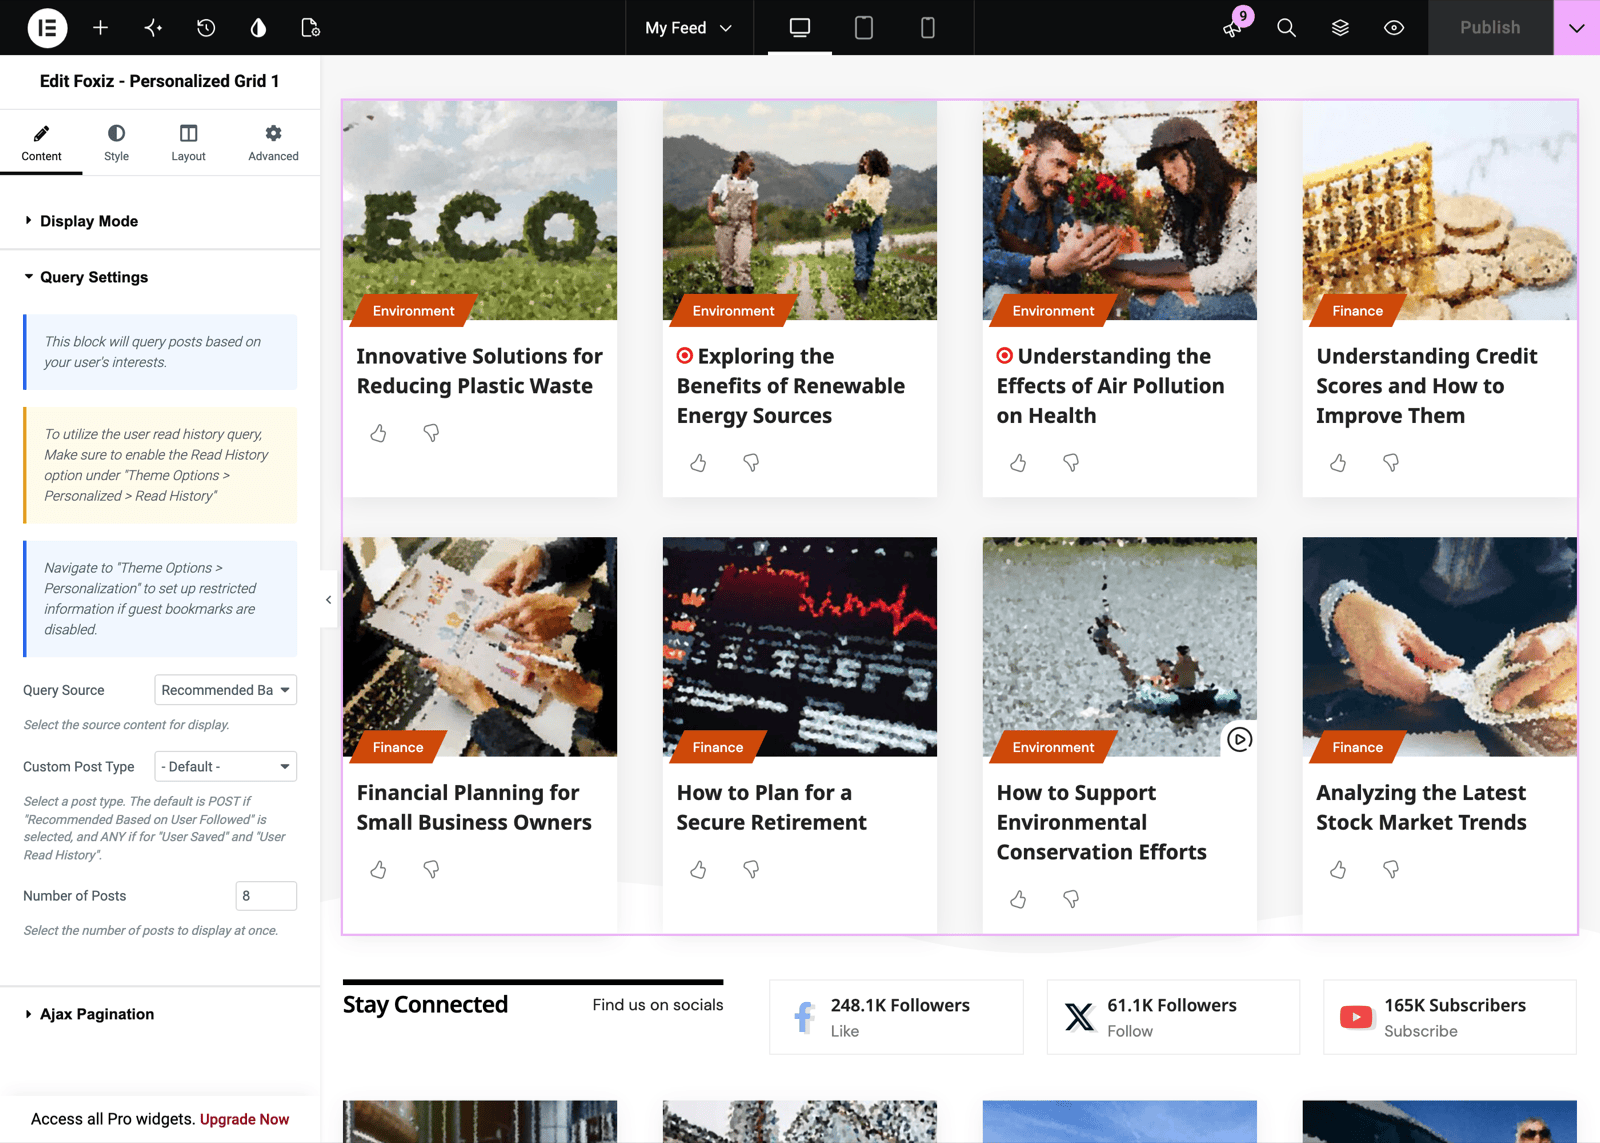
Task: Expand the Ajax Pagination section
Action: pyautogui.click(x=160, y=1014)
